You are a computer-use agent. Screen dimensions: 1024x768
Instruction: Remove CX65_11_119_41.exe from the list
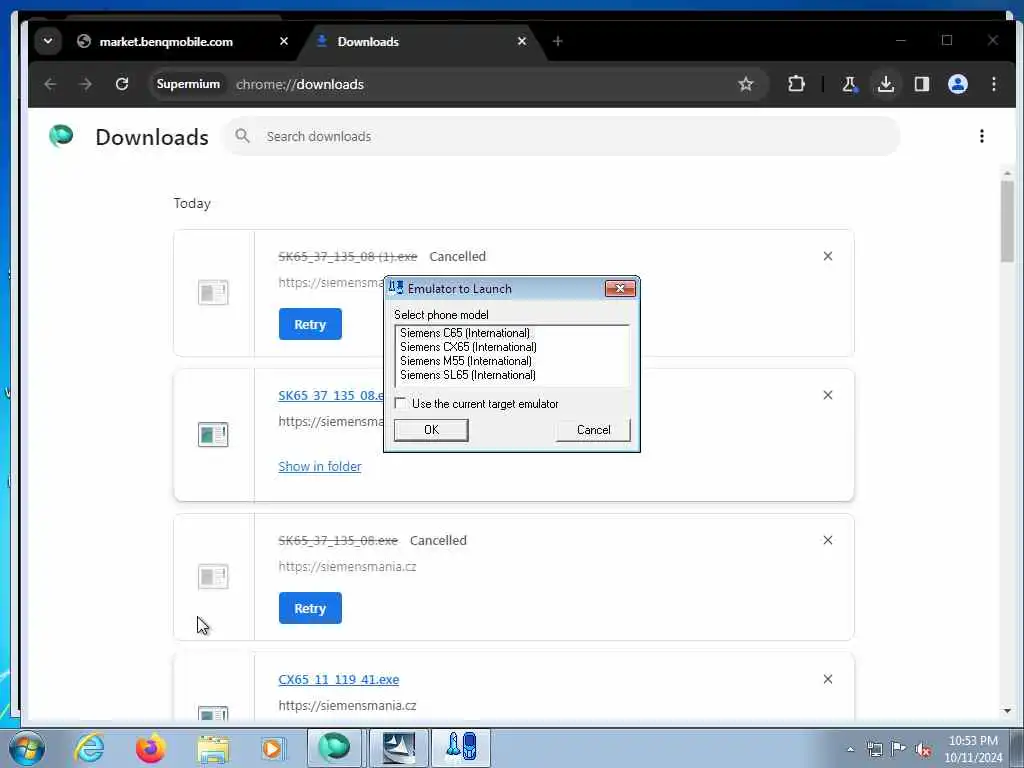click(827, 679)
